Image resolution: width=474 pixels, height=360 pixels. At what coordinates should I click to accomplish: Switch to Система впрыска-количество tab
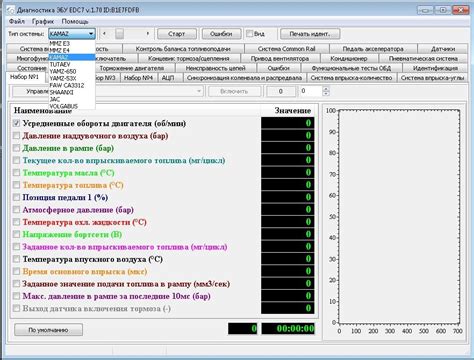pyautogui.click(x=351, y=78)
